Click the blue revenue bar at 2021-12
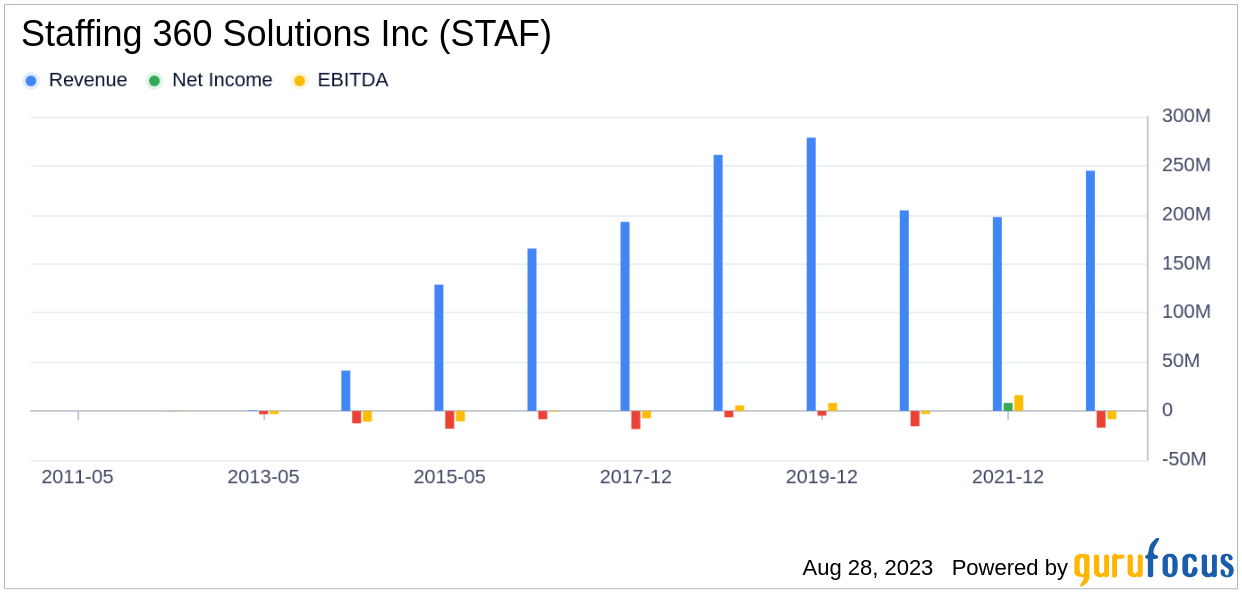 coord(997,314)
